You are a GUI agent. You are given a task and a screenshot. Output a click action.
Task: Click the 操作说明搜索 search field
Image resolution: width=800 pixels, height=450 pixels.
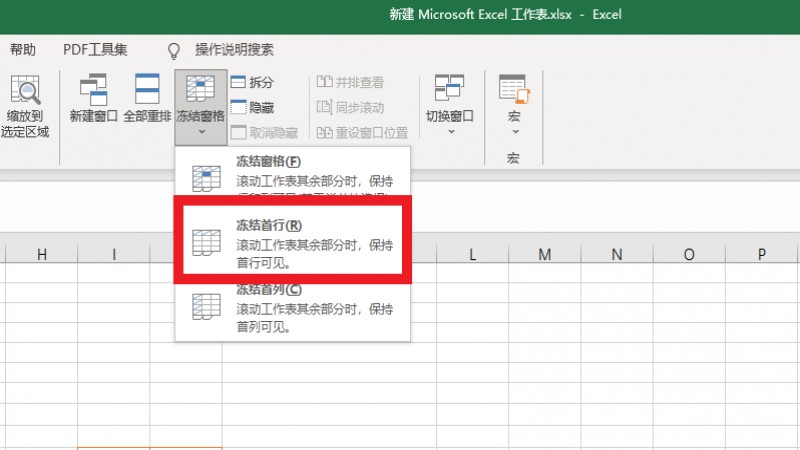[x=234, y=50]
